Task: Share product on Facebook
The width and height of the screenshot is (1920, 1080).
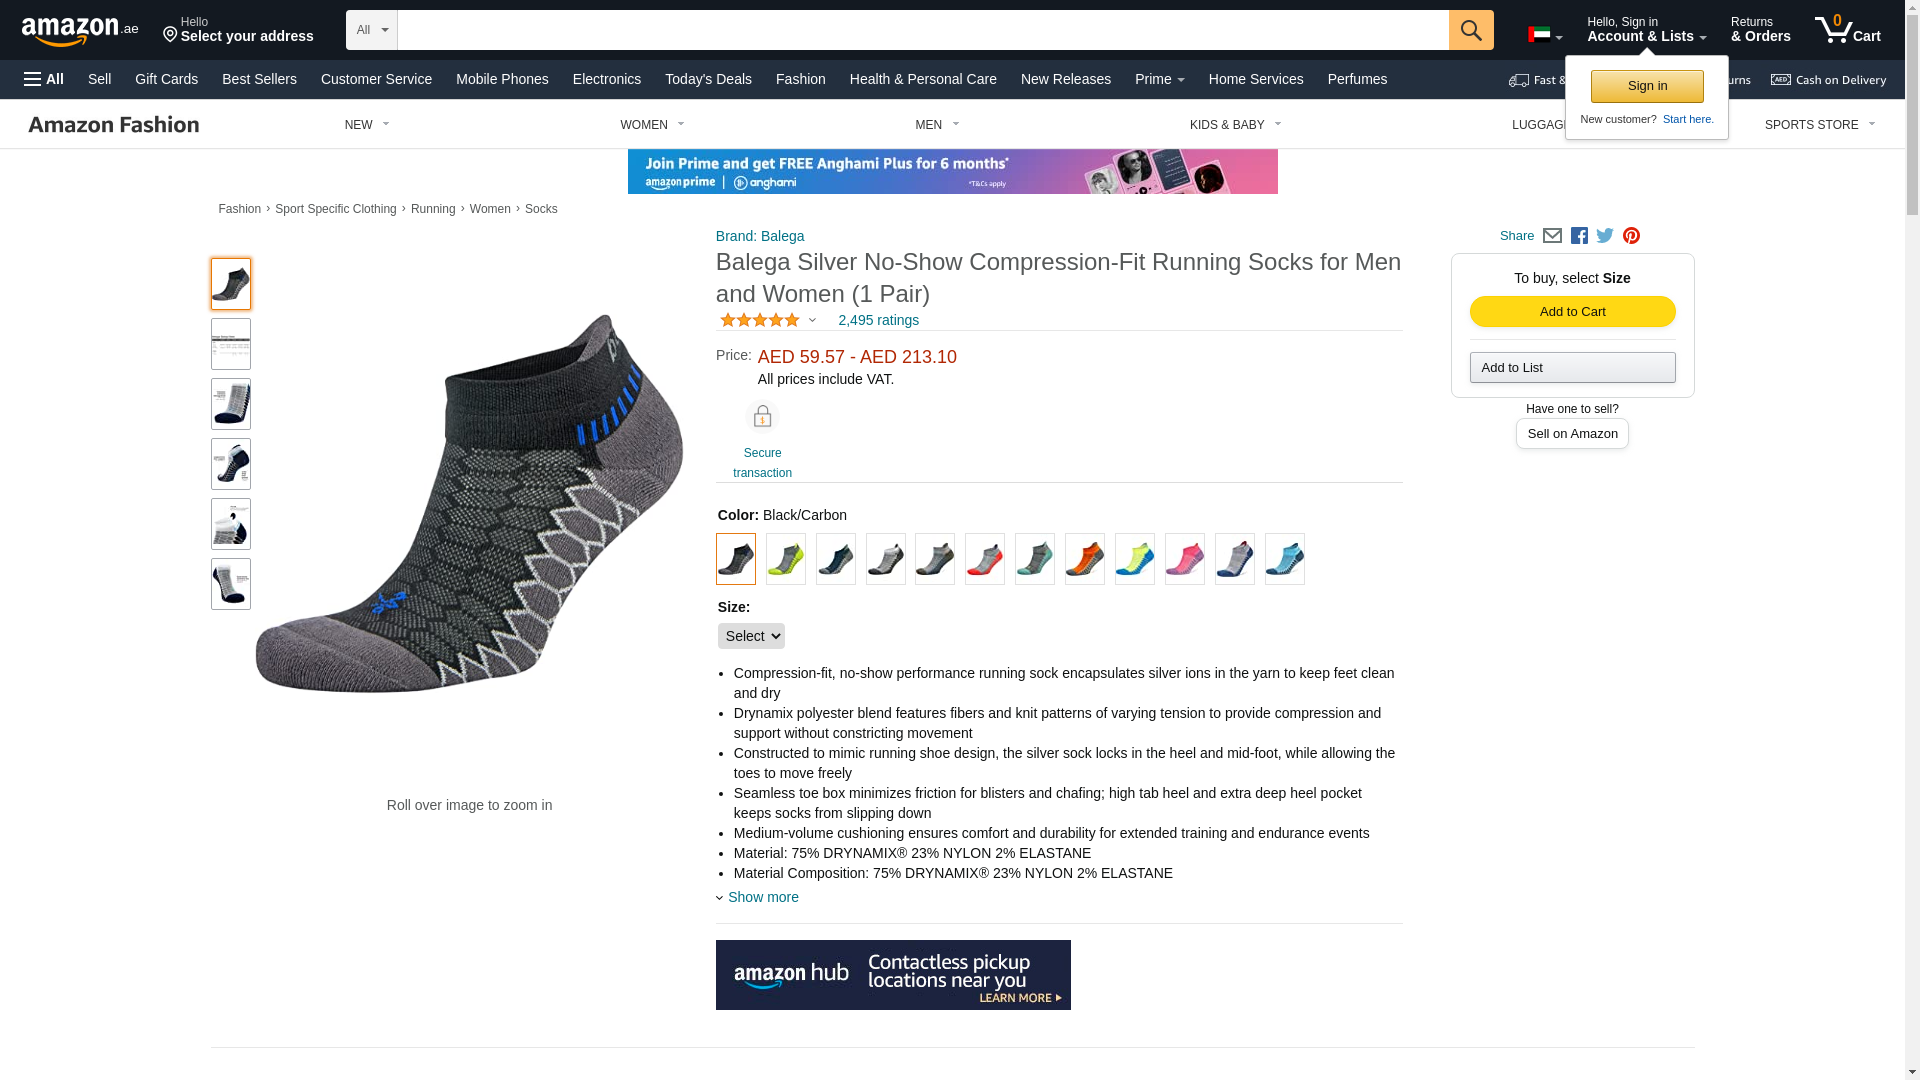Action: coord(1579,236)
